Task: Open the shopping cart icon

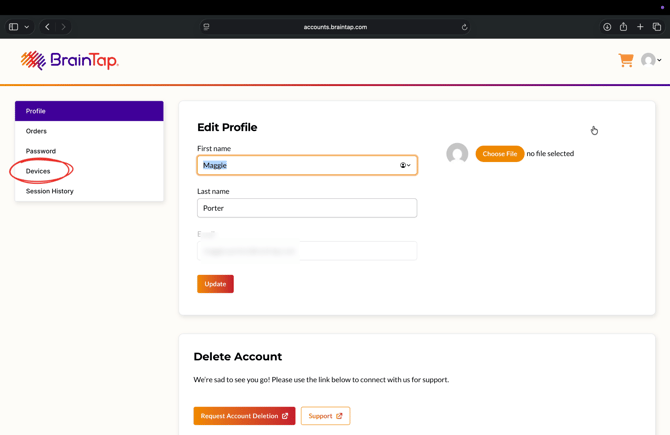Action: point(626,60)
